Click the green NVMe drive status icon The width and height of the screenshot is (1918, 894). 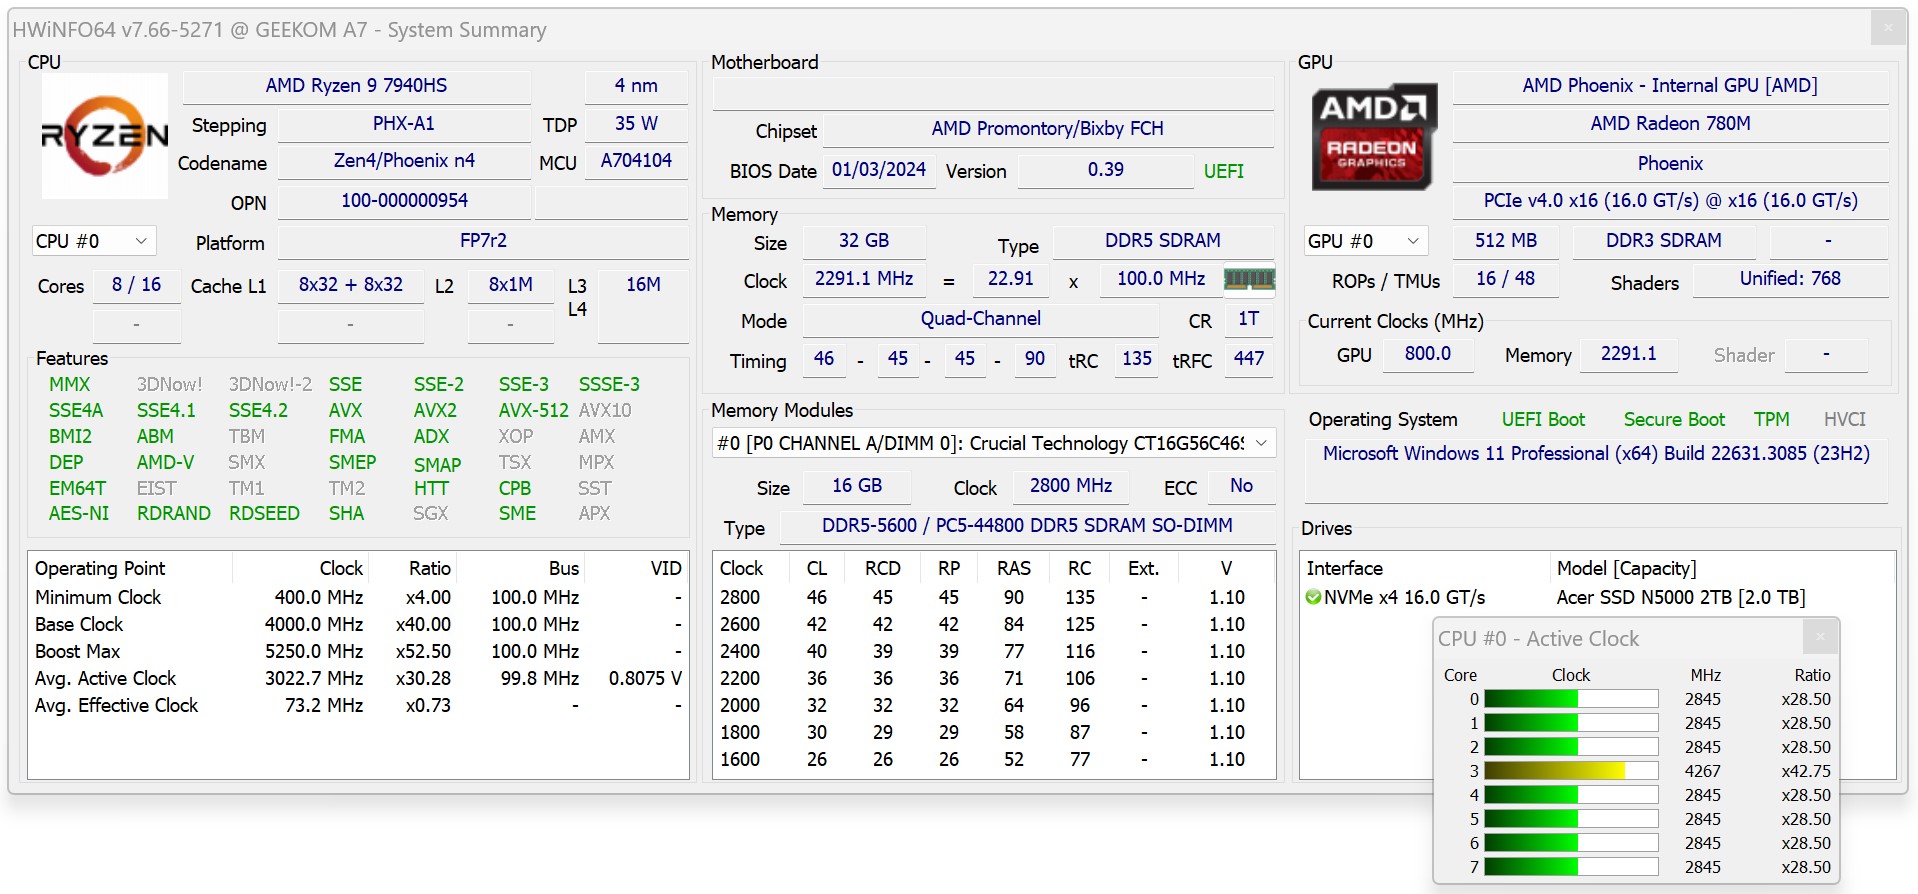click(x=1313, y=597)
